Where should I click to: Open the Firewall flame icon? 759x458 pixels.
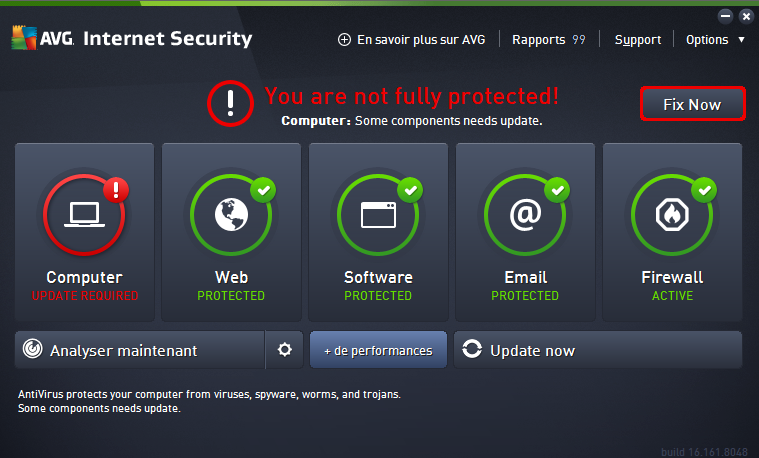coord(672,214)
